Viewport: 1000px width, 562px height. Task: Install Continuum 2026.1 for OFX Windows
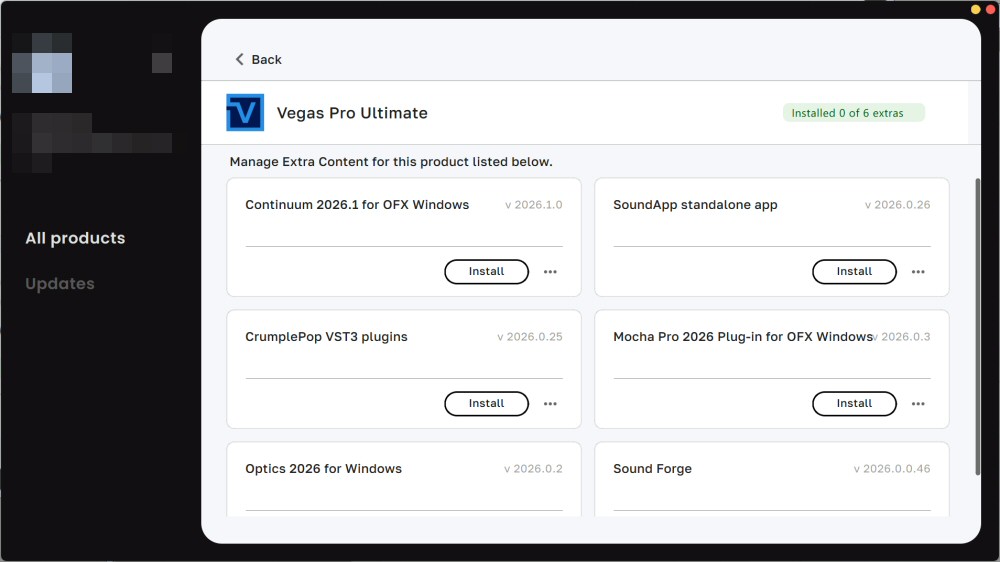click(x=486, y=272)
